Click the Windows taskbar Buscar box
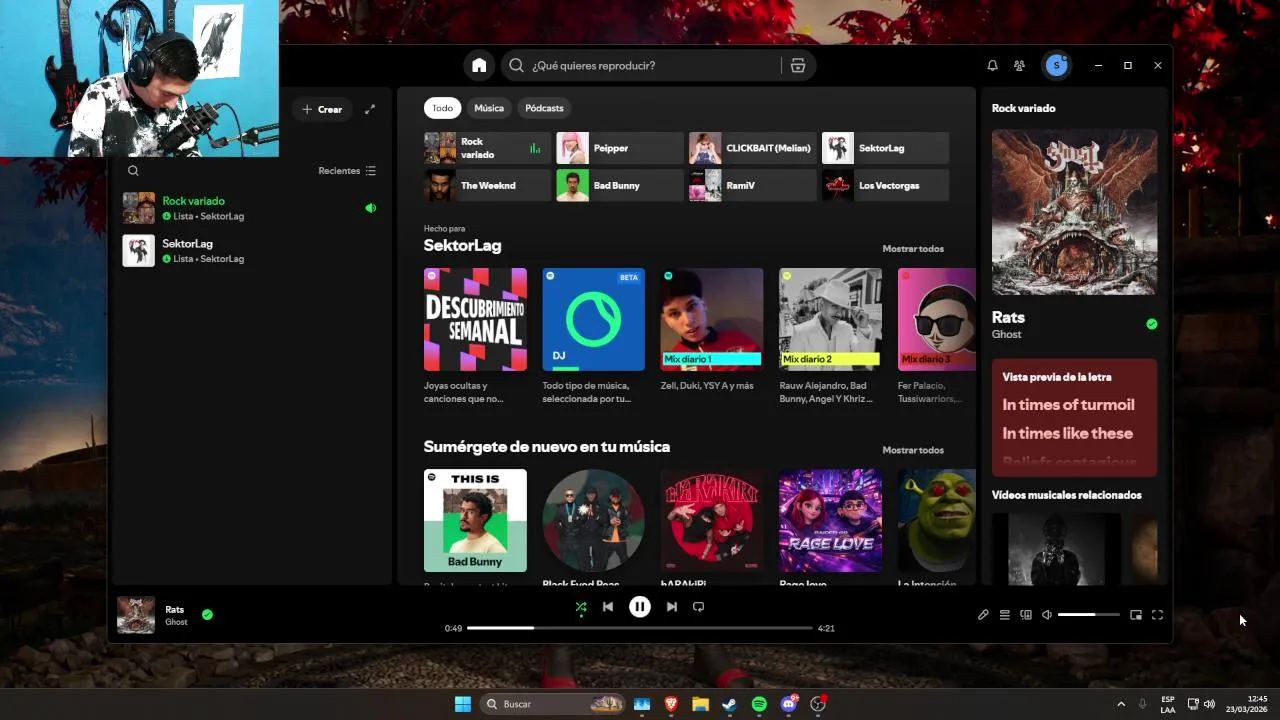The height and width of the screenshot is (720, 1280). tap(552, 704)
